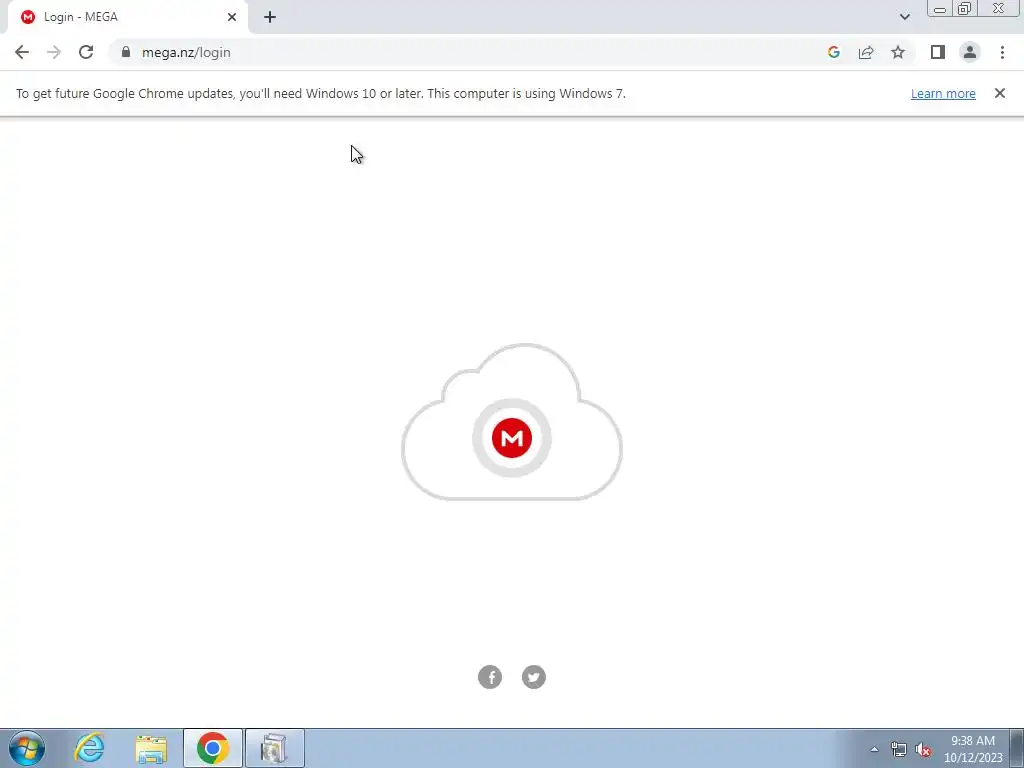Click the padlock site info icon
1024x768 pixels.
[126, 52]
